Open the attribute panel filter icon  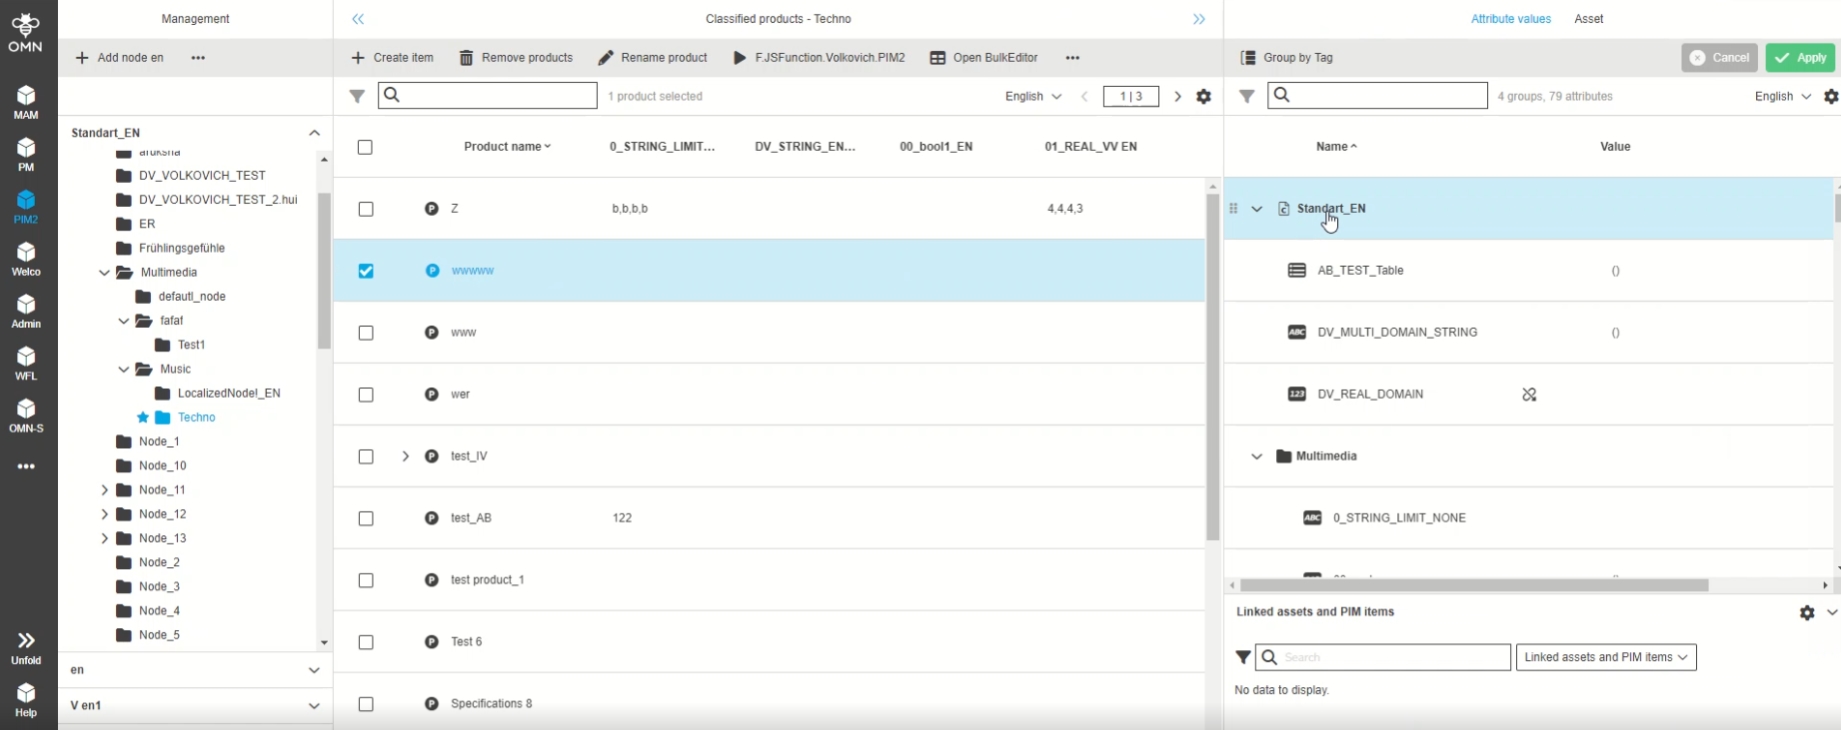click(1247, 96)
